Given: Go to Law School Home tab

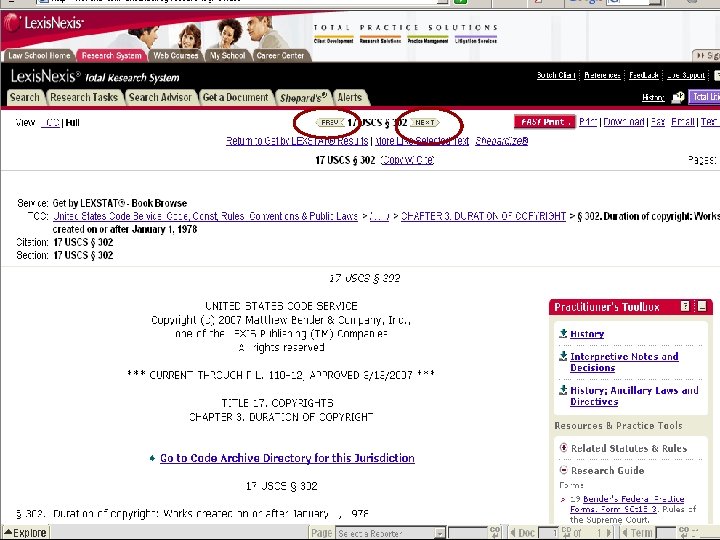Looking at the screenshot, I should pos(39,56).
